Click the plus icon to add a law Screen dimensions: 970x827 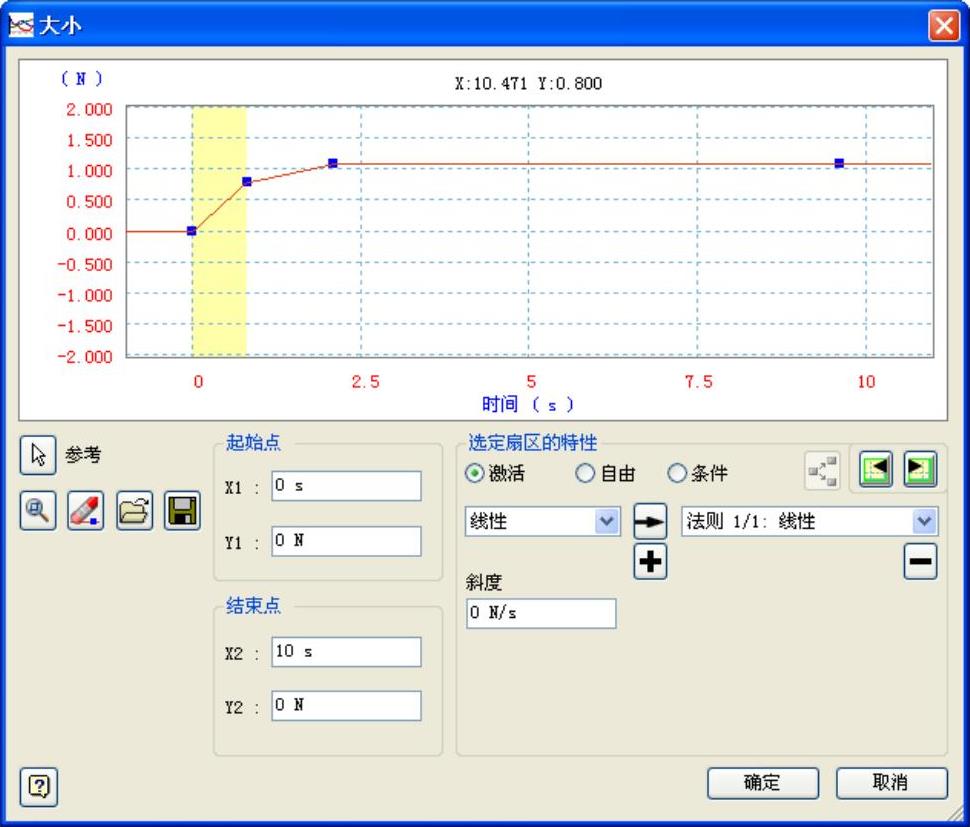[650, 563]
